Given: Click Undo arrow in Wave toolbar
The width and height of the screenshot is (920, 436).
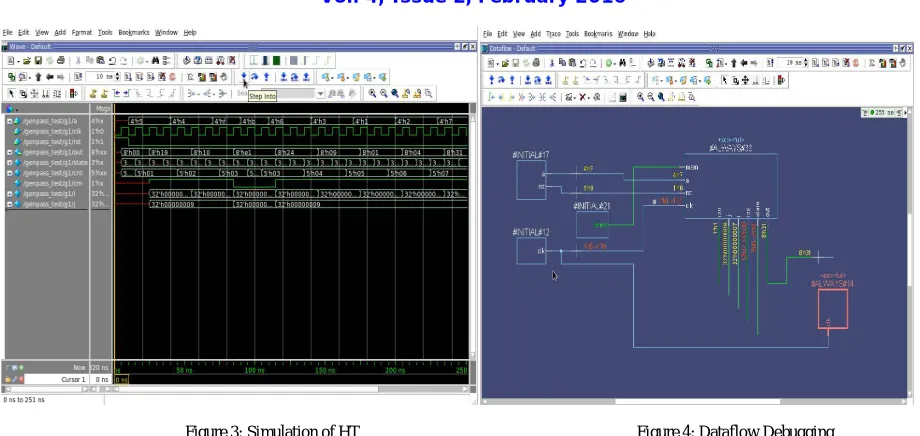Looking at the screenshot, I should [x=112, y=60].
